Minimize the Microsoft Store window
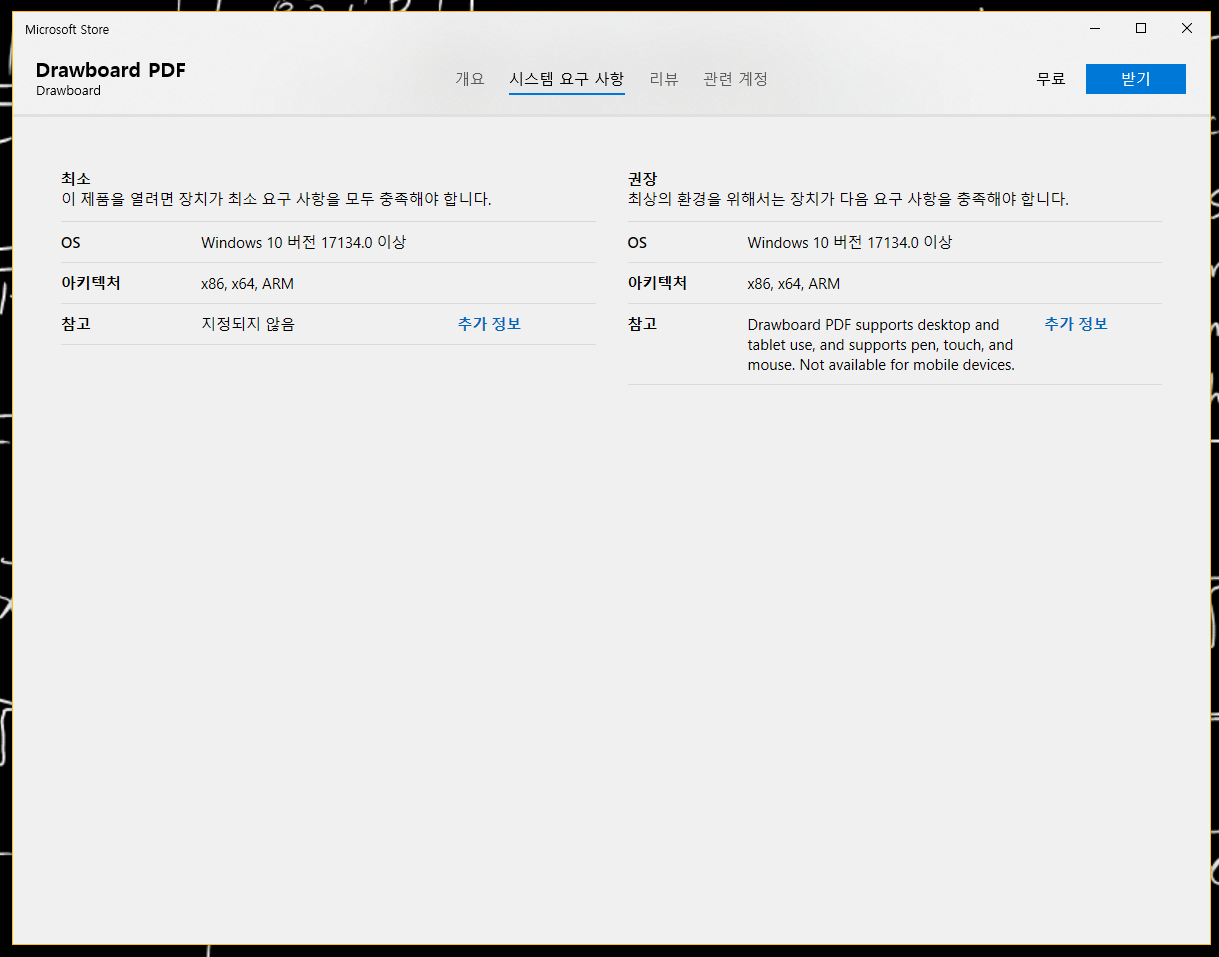The height and width of the screenshot is (957, 1219). (1095, 28)
